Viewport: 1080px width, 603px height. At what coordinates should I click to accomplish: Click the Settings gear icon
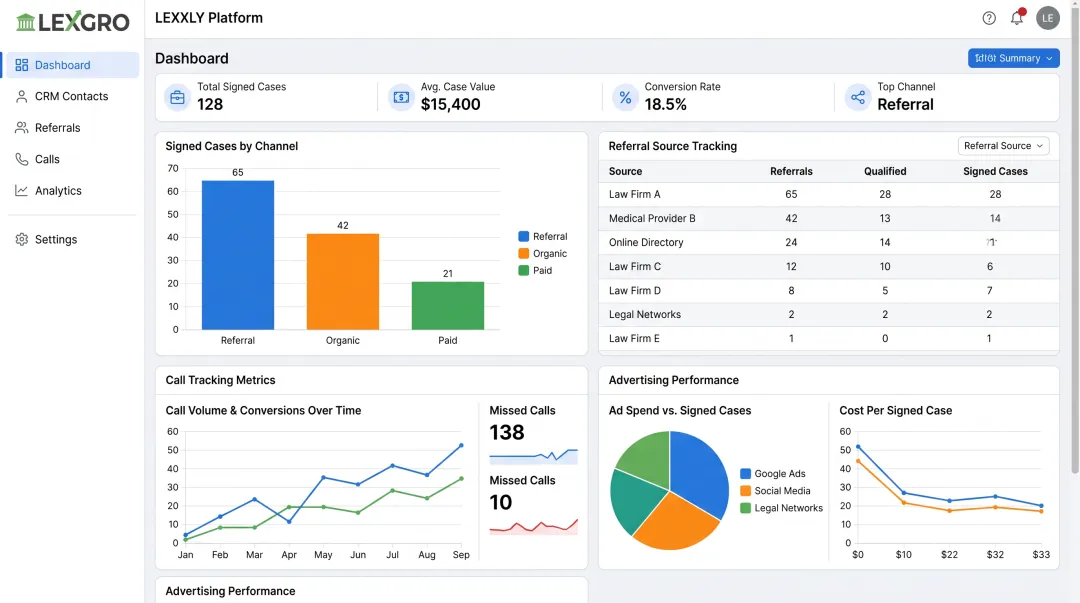pos(21,239)
